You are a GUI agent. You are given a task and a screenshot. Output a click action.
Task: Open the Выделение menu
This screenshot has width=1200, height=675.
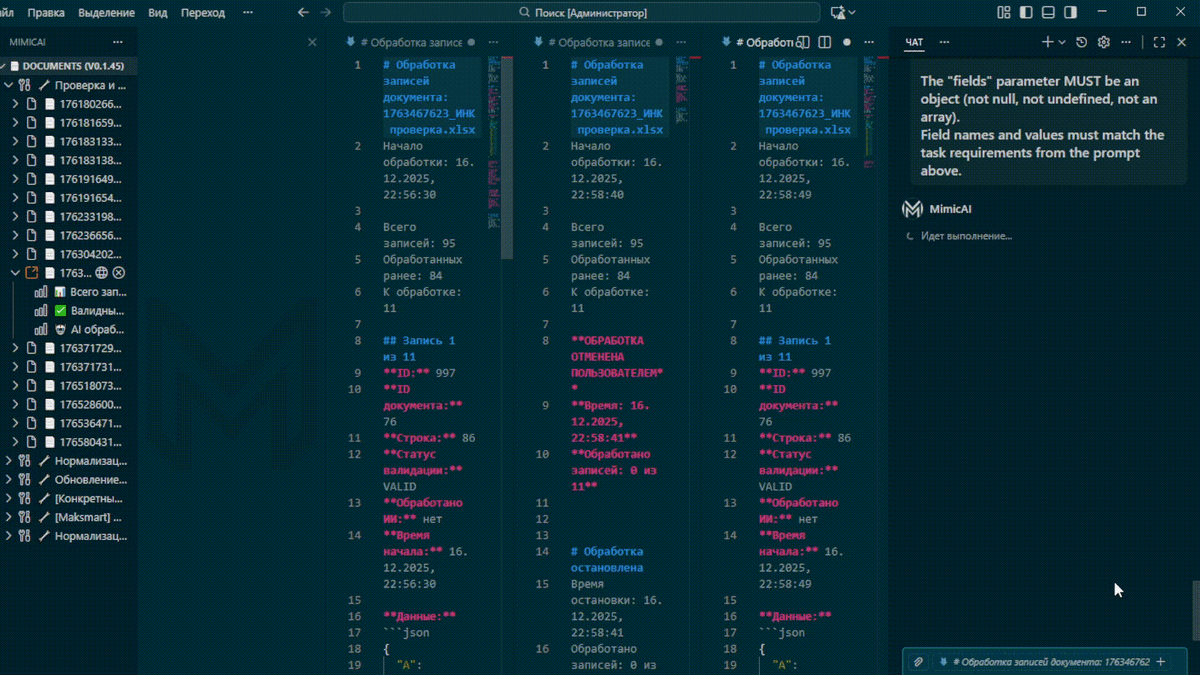pyautogui.click(x=107, y=13)
